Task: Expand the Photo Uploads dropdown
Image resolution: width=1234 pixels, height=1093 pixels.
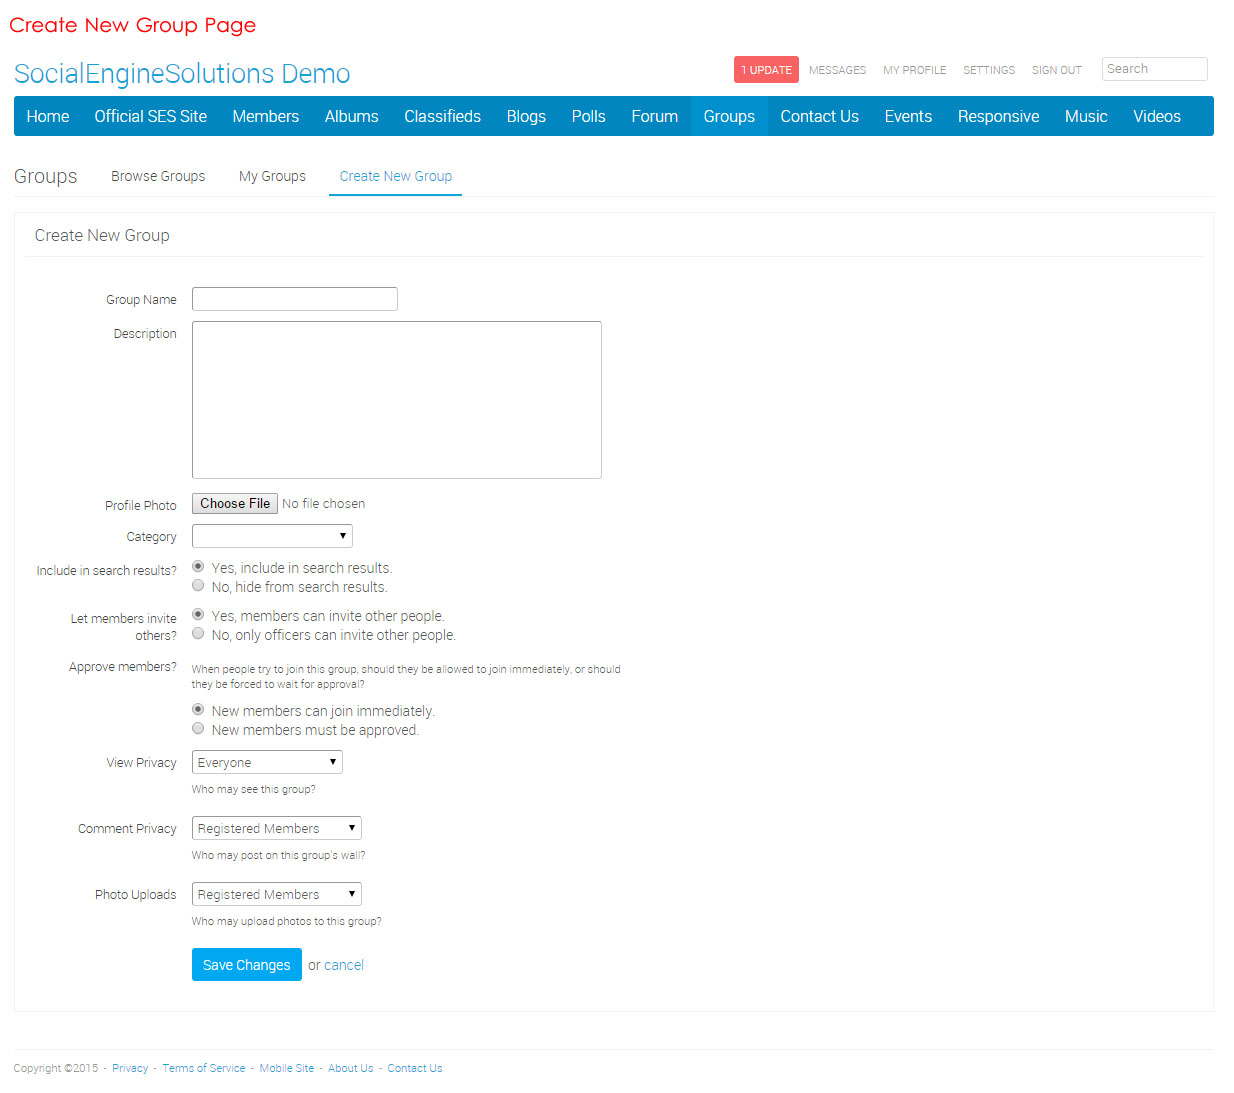Action: pos(276,894)
